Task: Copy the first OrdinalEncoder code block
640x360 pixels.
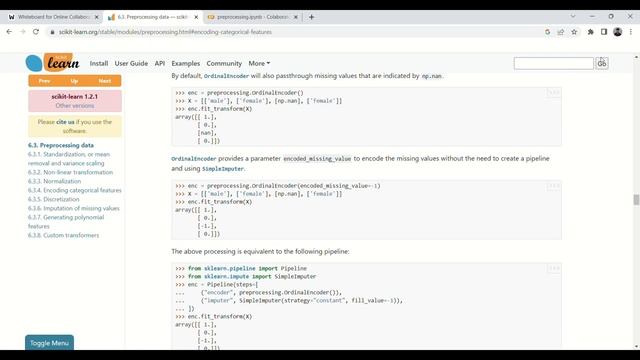Action: tap(553, 93)
